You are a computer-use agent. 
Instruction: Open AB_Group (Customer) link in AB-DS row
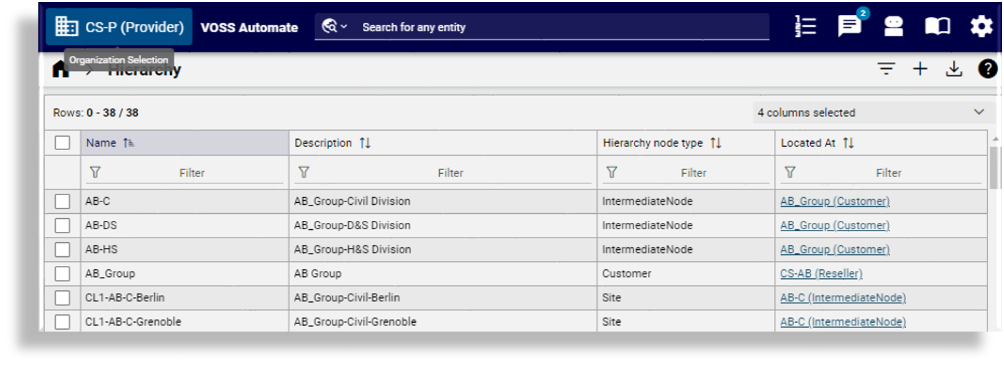835,225
